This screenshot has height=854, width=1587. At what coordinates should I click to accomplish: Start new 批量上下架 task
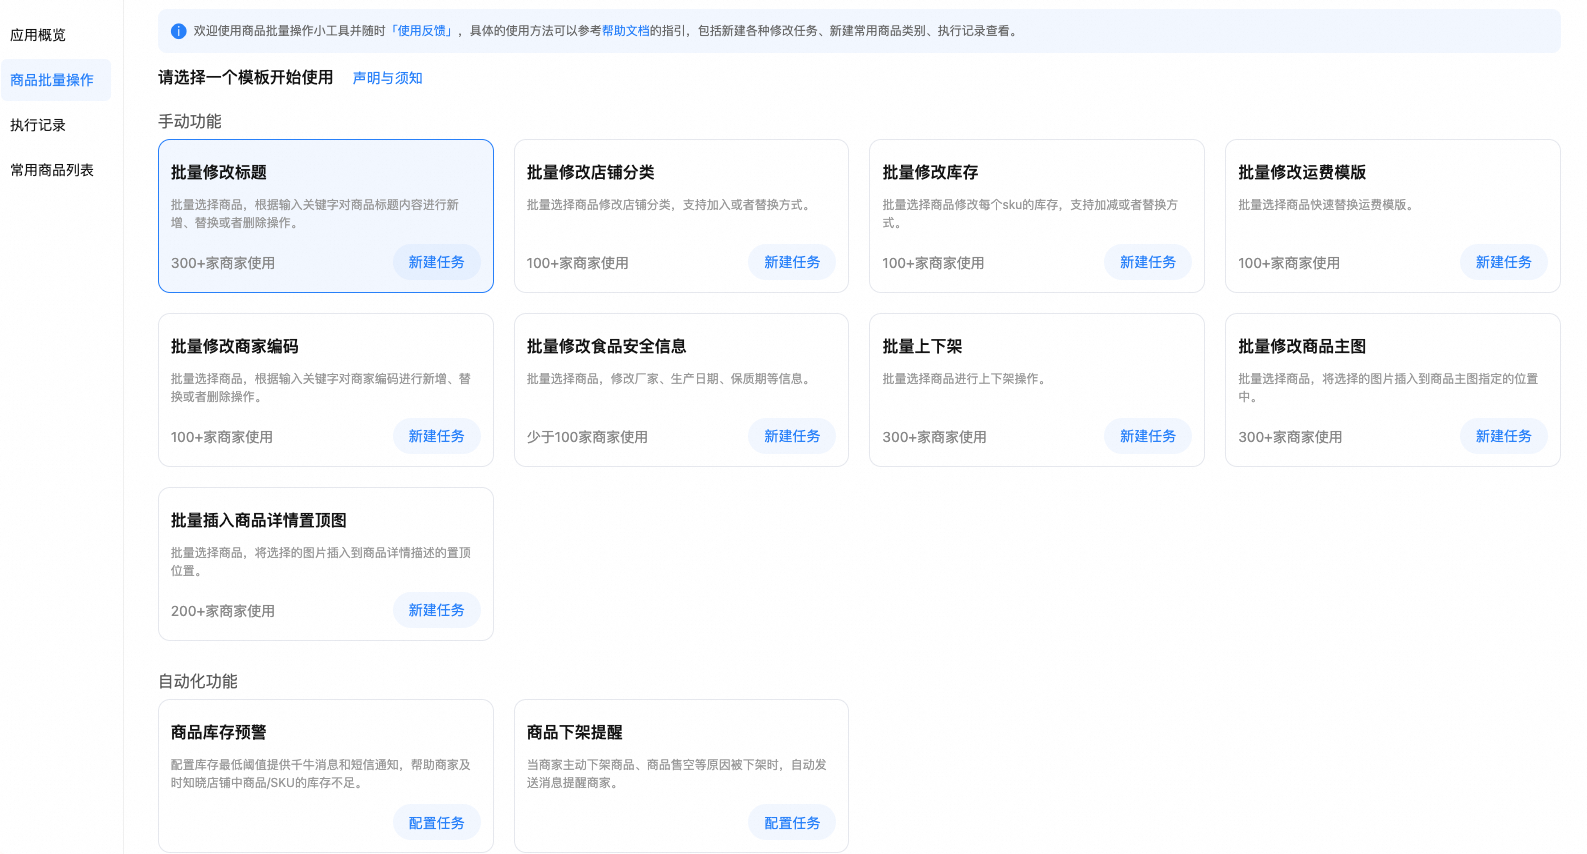click(x=1147, y=436)
